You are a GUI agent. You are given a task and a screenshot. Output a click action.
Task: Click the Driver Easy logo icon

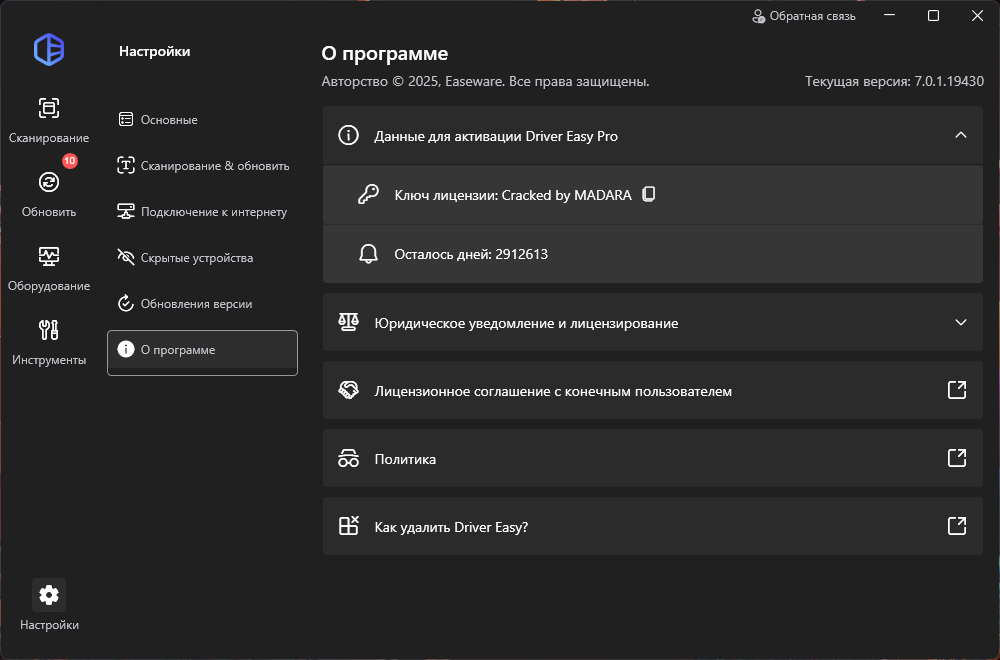(x=49, y=50)
